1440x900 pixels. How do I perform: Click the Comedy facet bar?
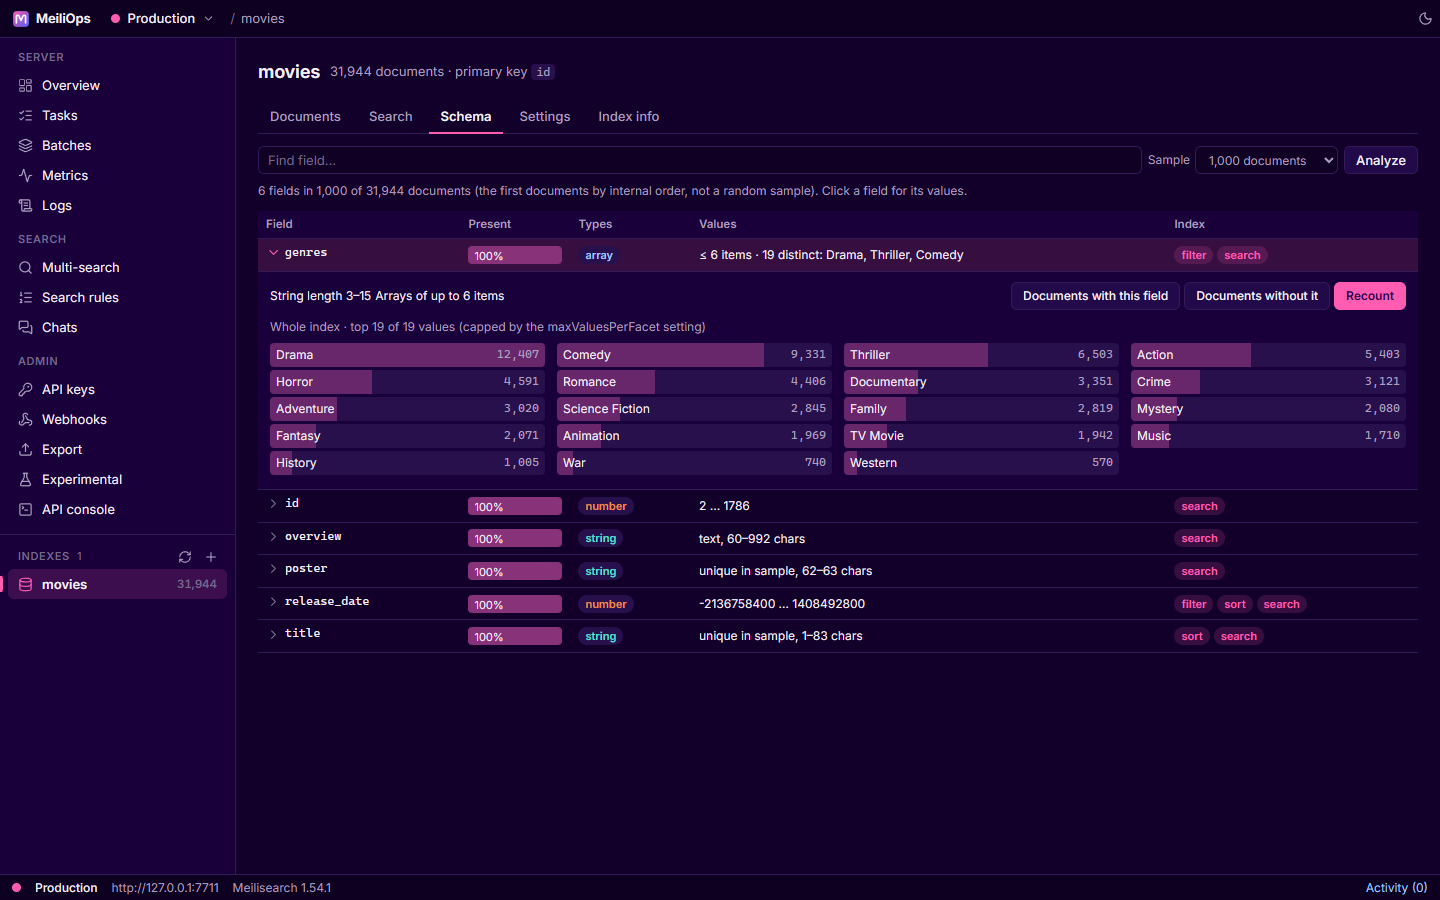[x=694, y=355]
